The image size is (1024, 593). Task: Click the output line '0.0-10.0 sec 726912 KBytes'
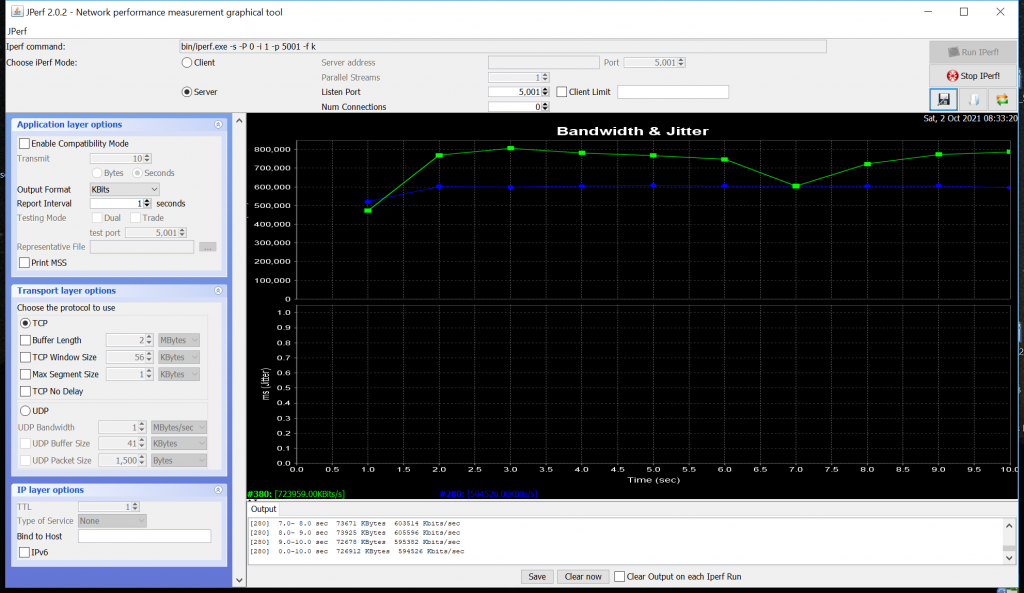pyautogui.click(x=357, y=551)
